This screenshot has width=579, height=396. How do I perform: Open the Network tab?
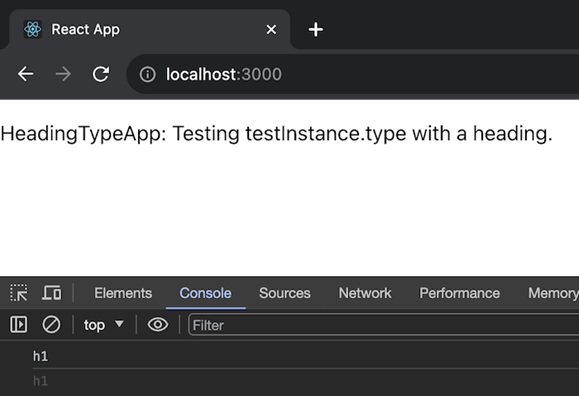tap(365, 293)
